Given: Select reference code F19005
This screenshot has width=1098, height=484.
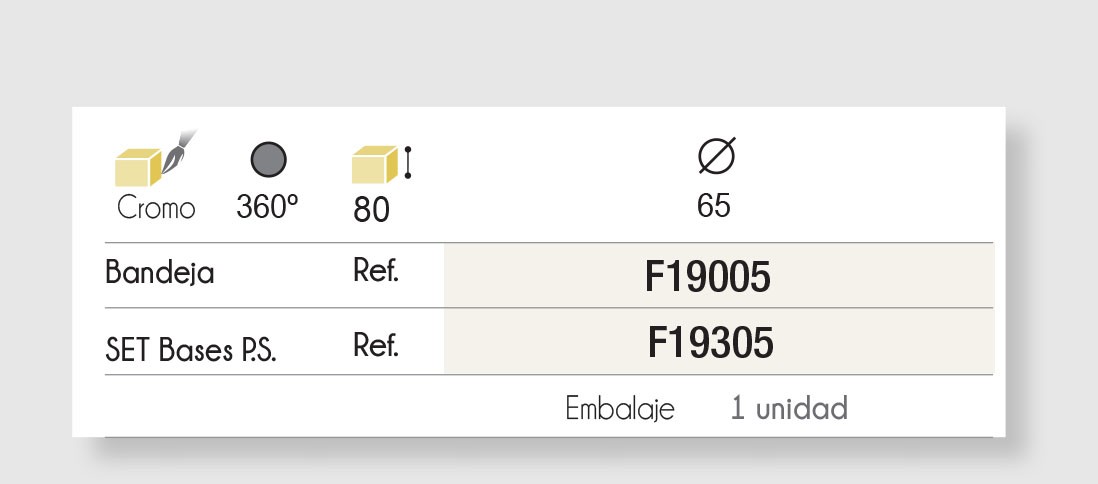Looking at the screenshot, I should tap(707, 277).
